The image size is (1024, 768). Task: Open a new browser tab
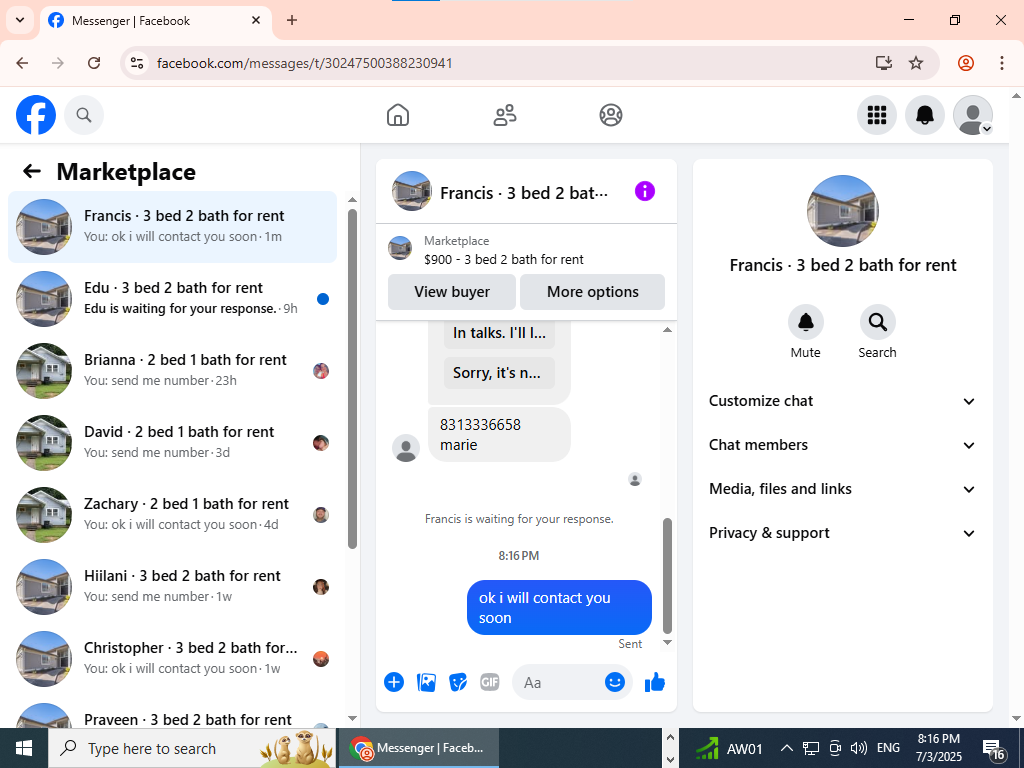point(292,20)
